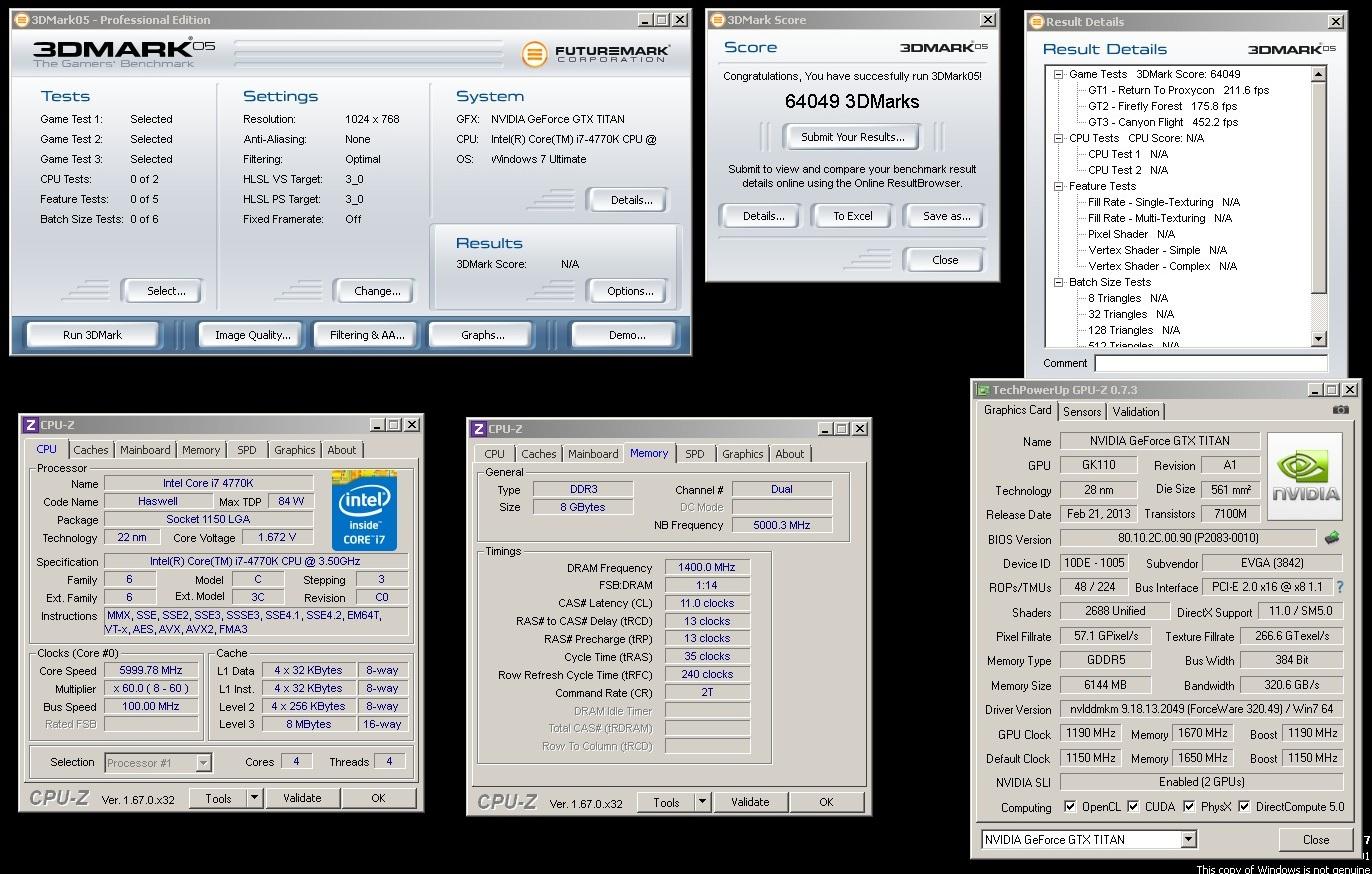Viewport: 1372px width, 874px height.
Task: Click the Filtering & AA button
Action: click(367, 335)
